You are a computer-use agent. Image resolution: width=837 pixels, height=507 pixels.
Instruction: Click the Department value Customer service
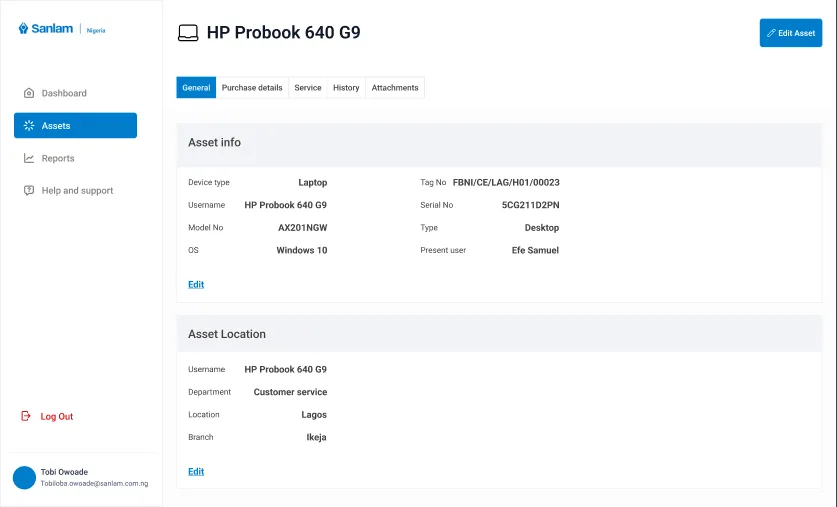click(290, 392)
